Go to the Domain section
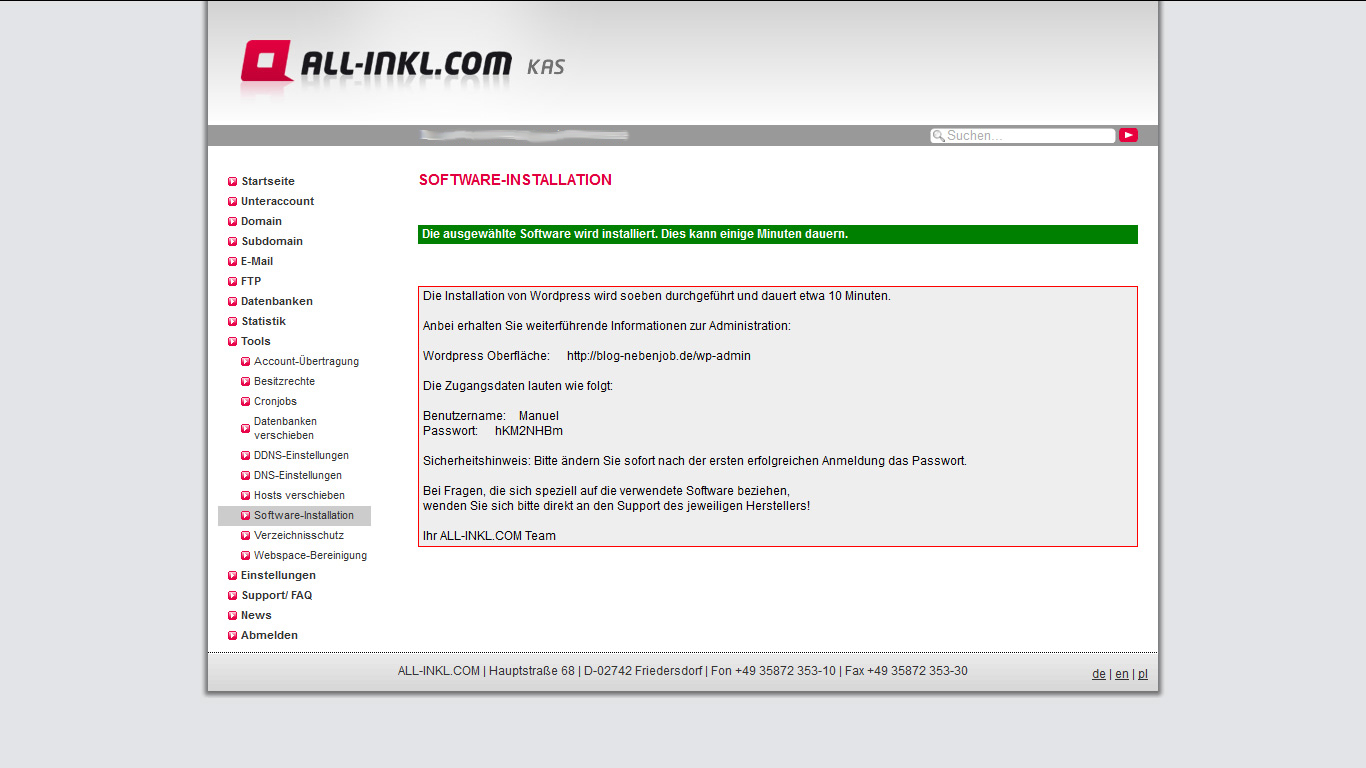The height and width of the screenshot is (768, 1366). [261, 221]
